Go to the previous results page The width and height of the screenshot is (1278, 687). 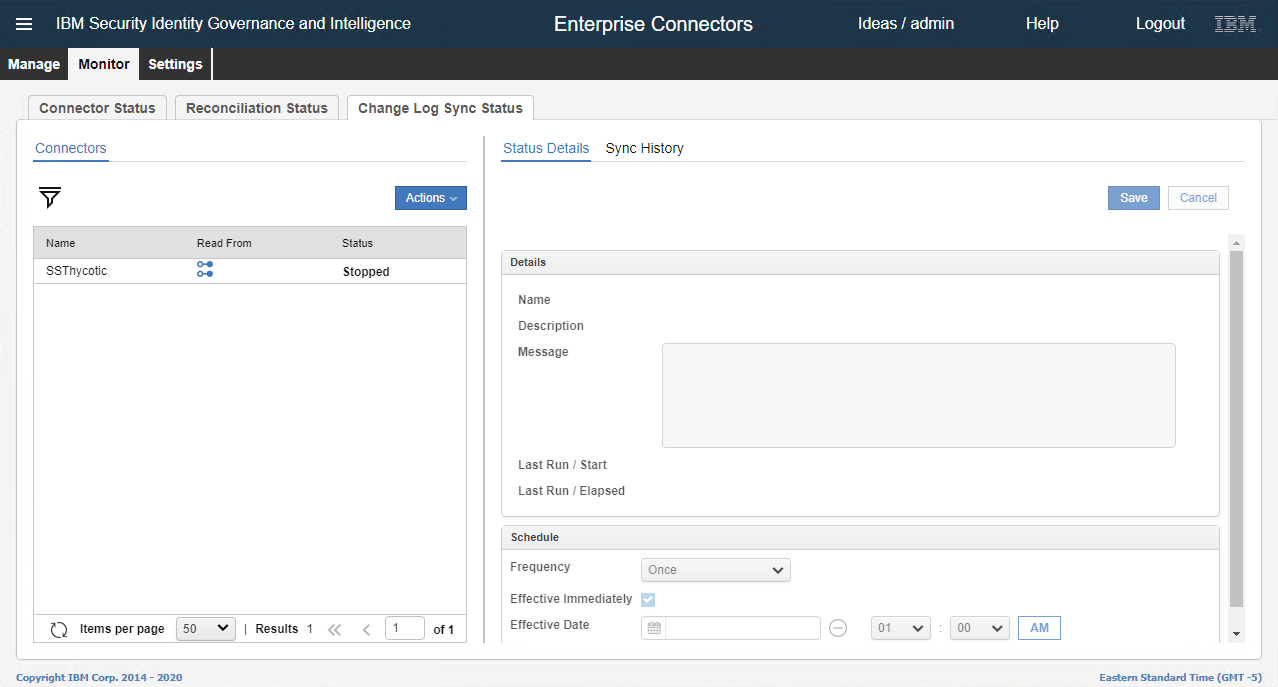[x=366, y=629]
